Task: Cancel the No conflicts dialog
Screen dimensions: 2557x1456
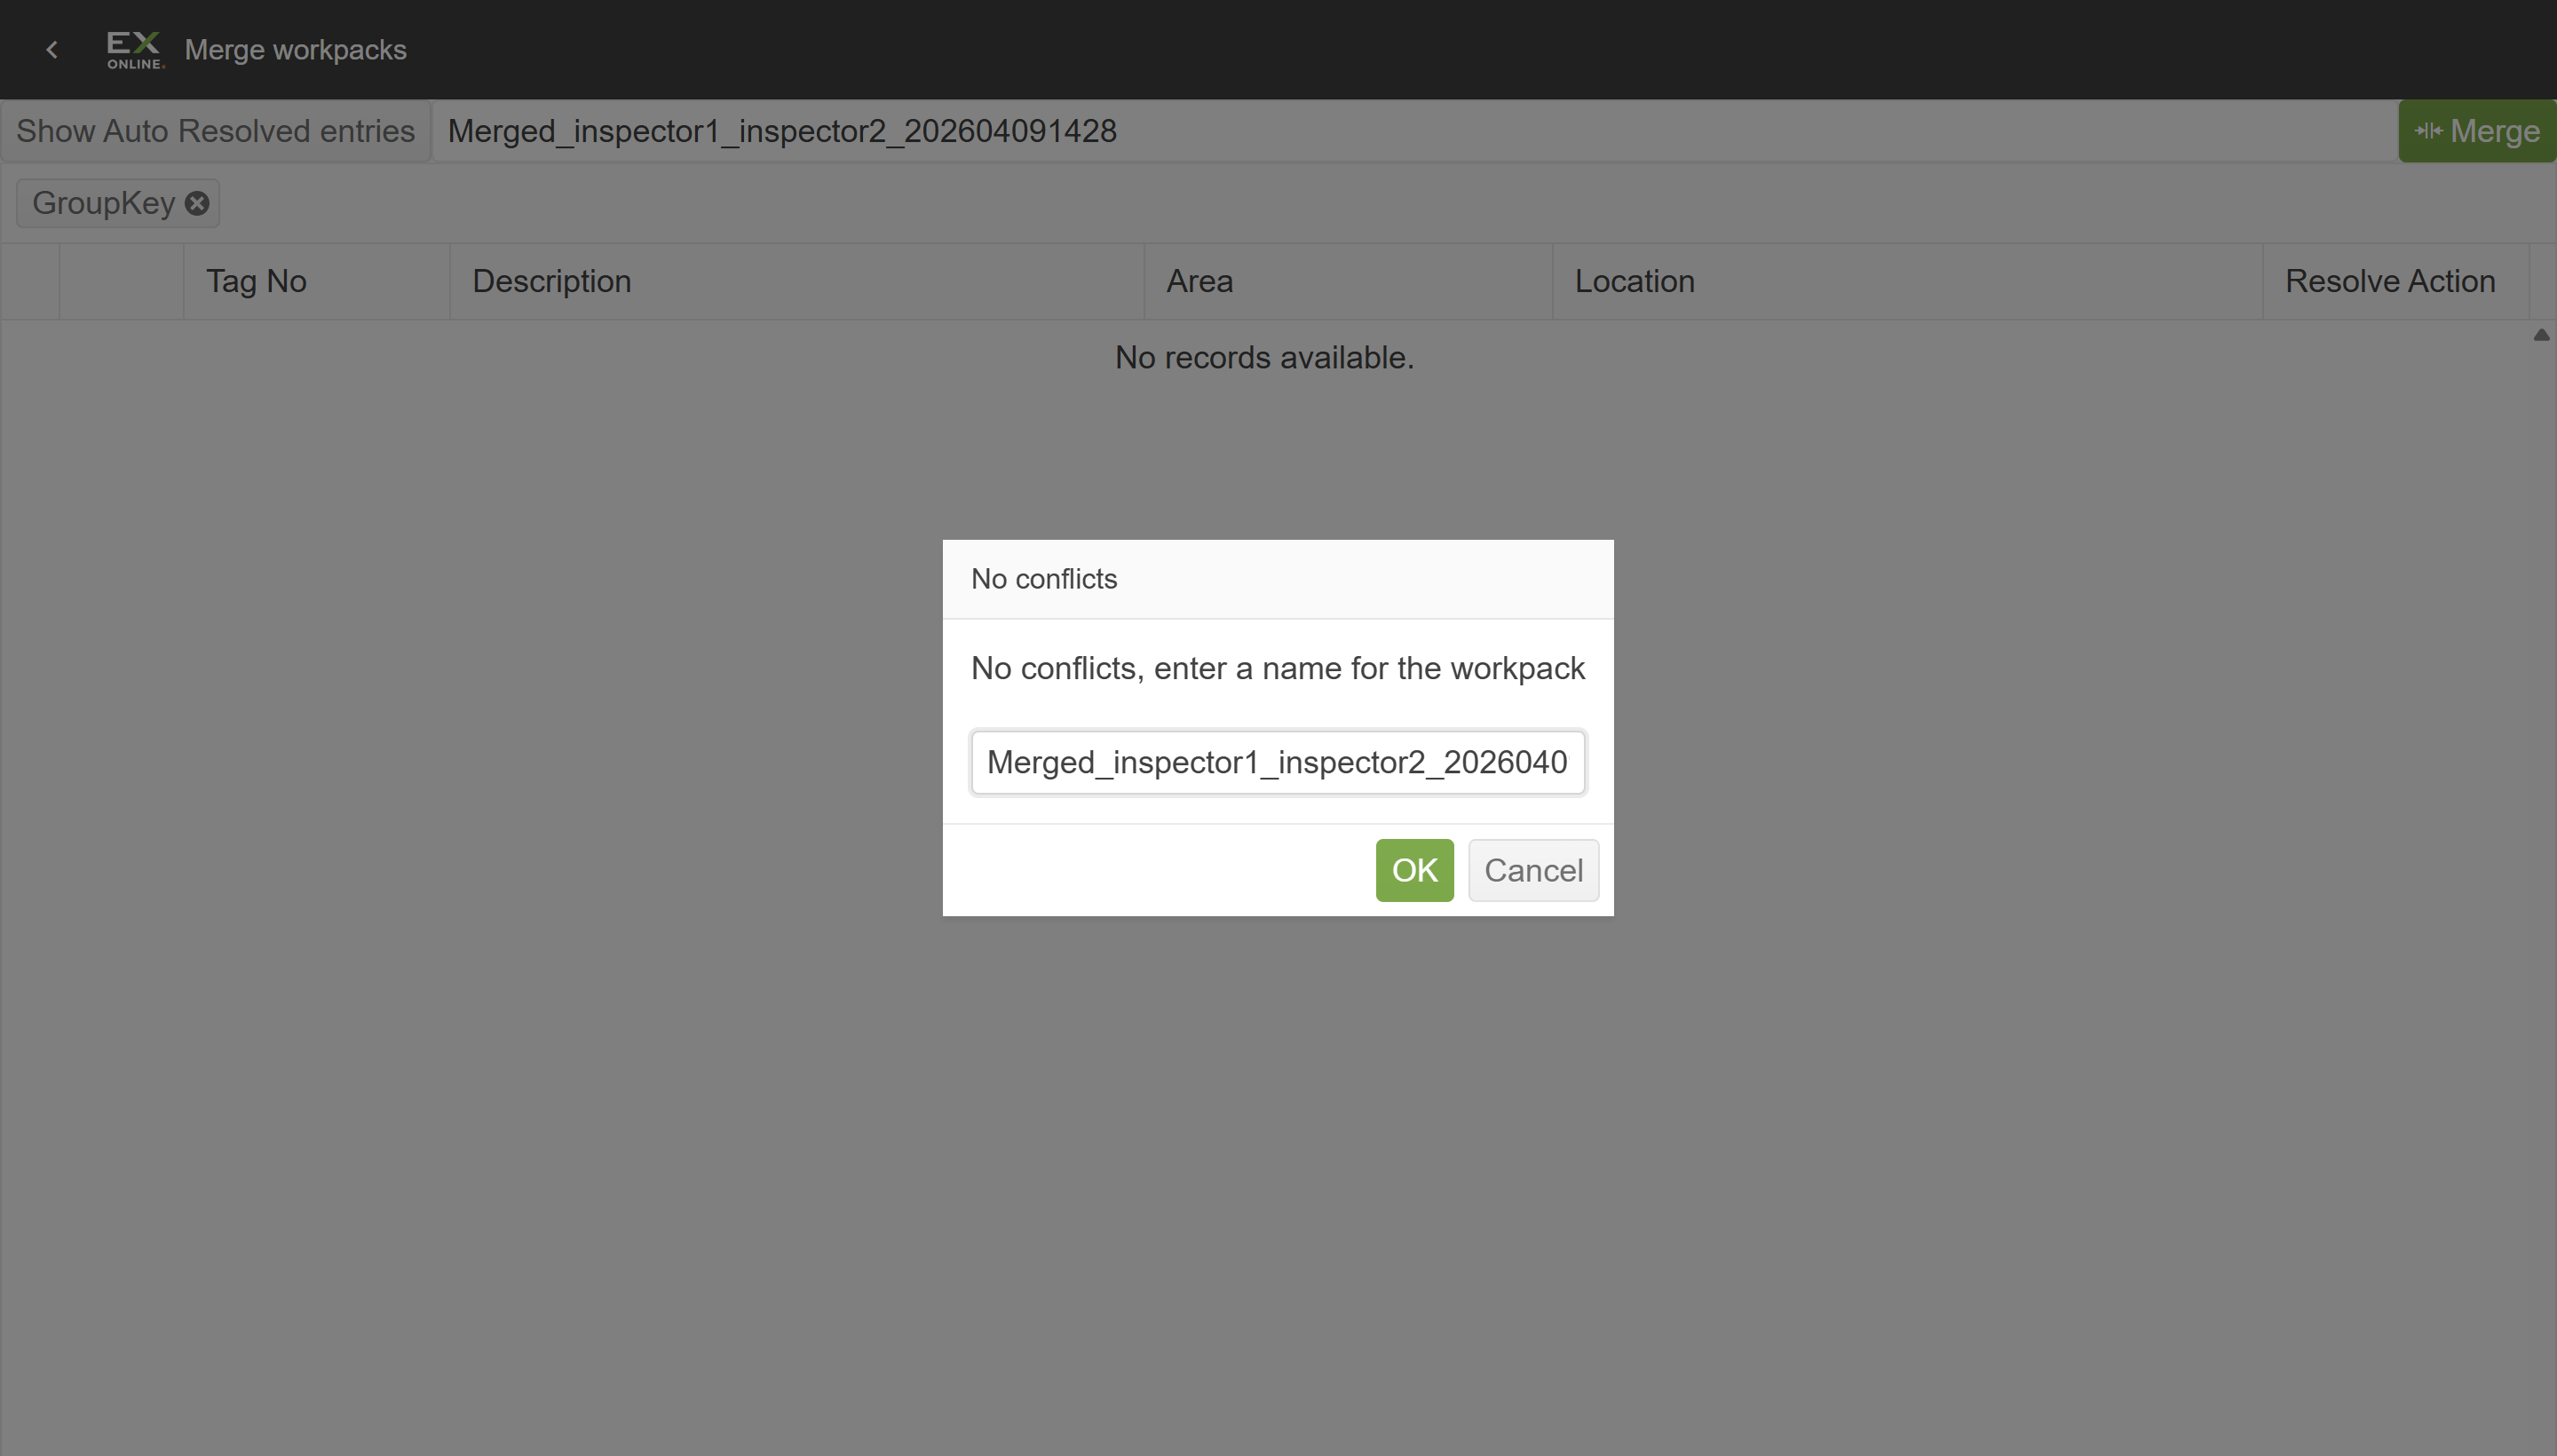Action: pos(1533,870)
